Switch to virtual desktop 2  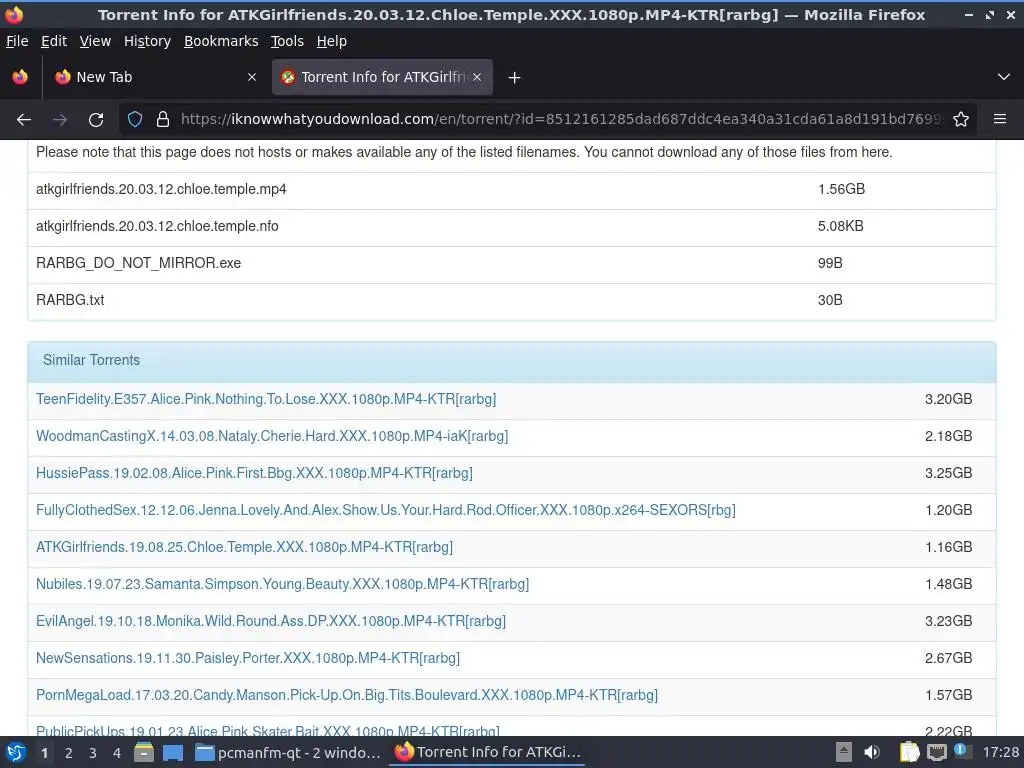[x=69, y=753]
